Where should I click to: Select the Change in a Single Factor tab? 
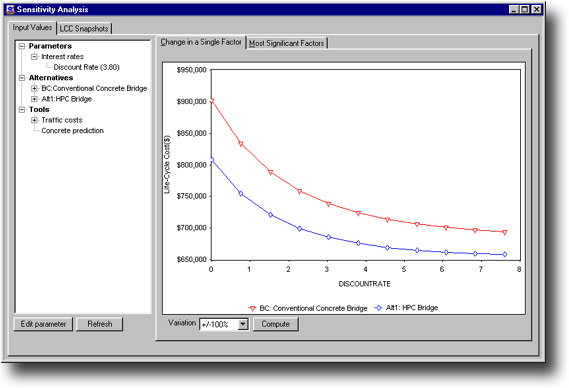point(201,42)
